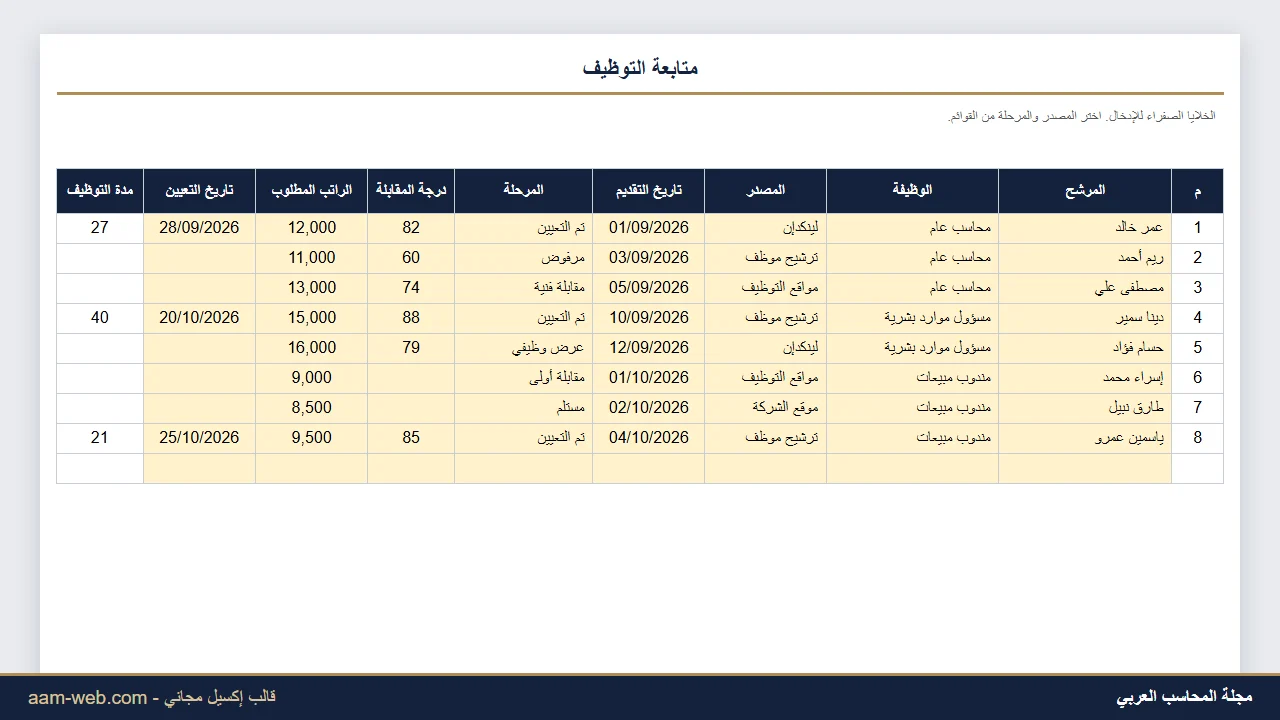Click empty hiring date cell for ريم أحمد

pyautogui.click(x=200, y=258)
